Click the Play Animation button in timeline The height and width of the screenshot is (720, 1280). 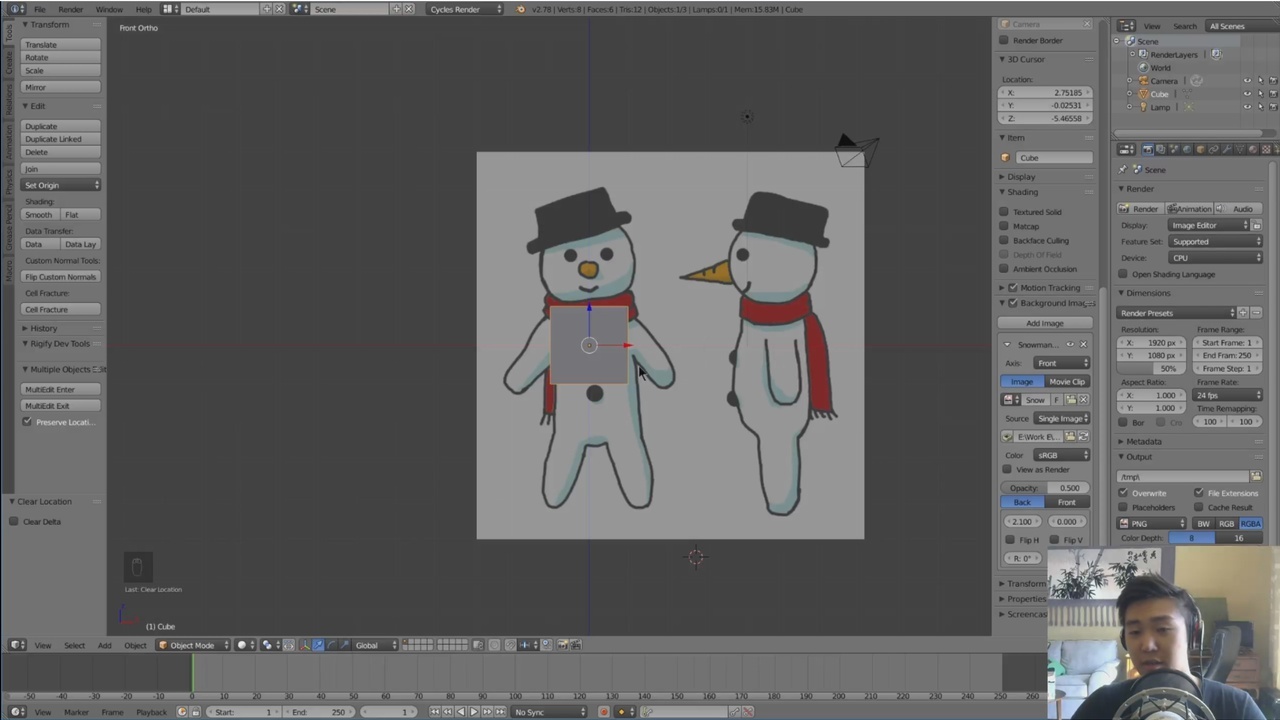click(473, 712)
